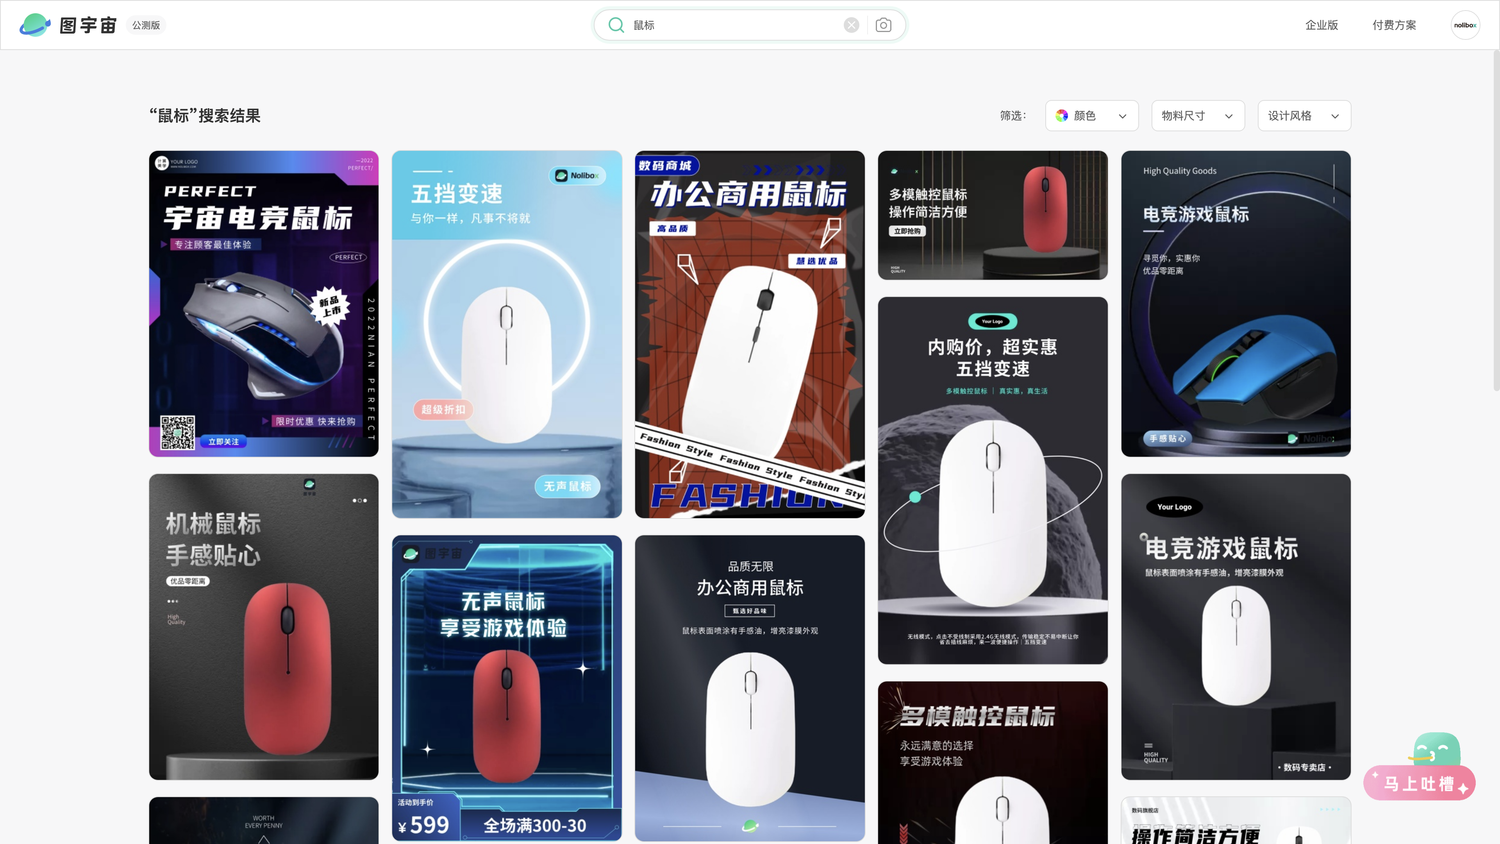Screen dimensions: 1500x844
Task: Open the blue mouse 电竞游戏鼠标 template
Action: click(x=1236, y=304)
